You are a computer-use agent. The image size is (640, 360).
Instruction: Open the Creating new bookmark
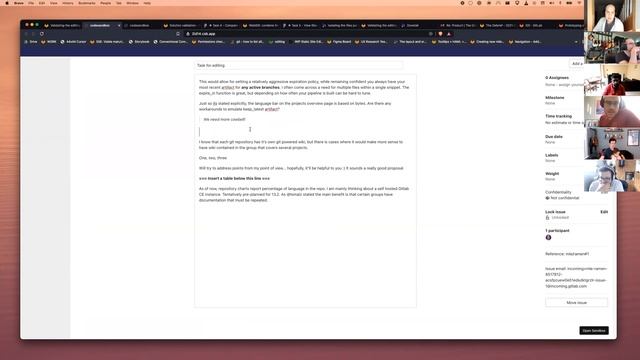(487, 42)
